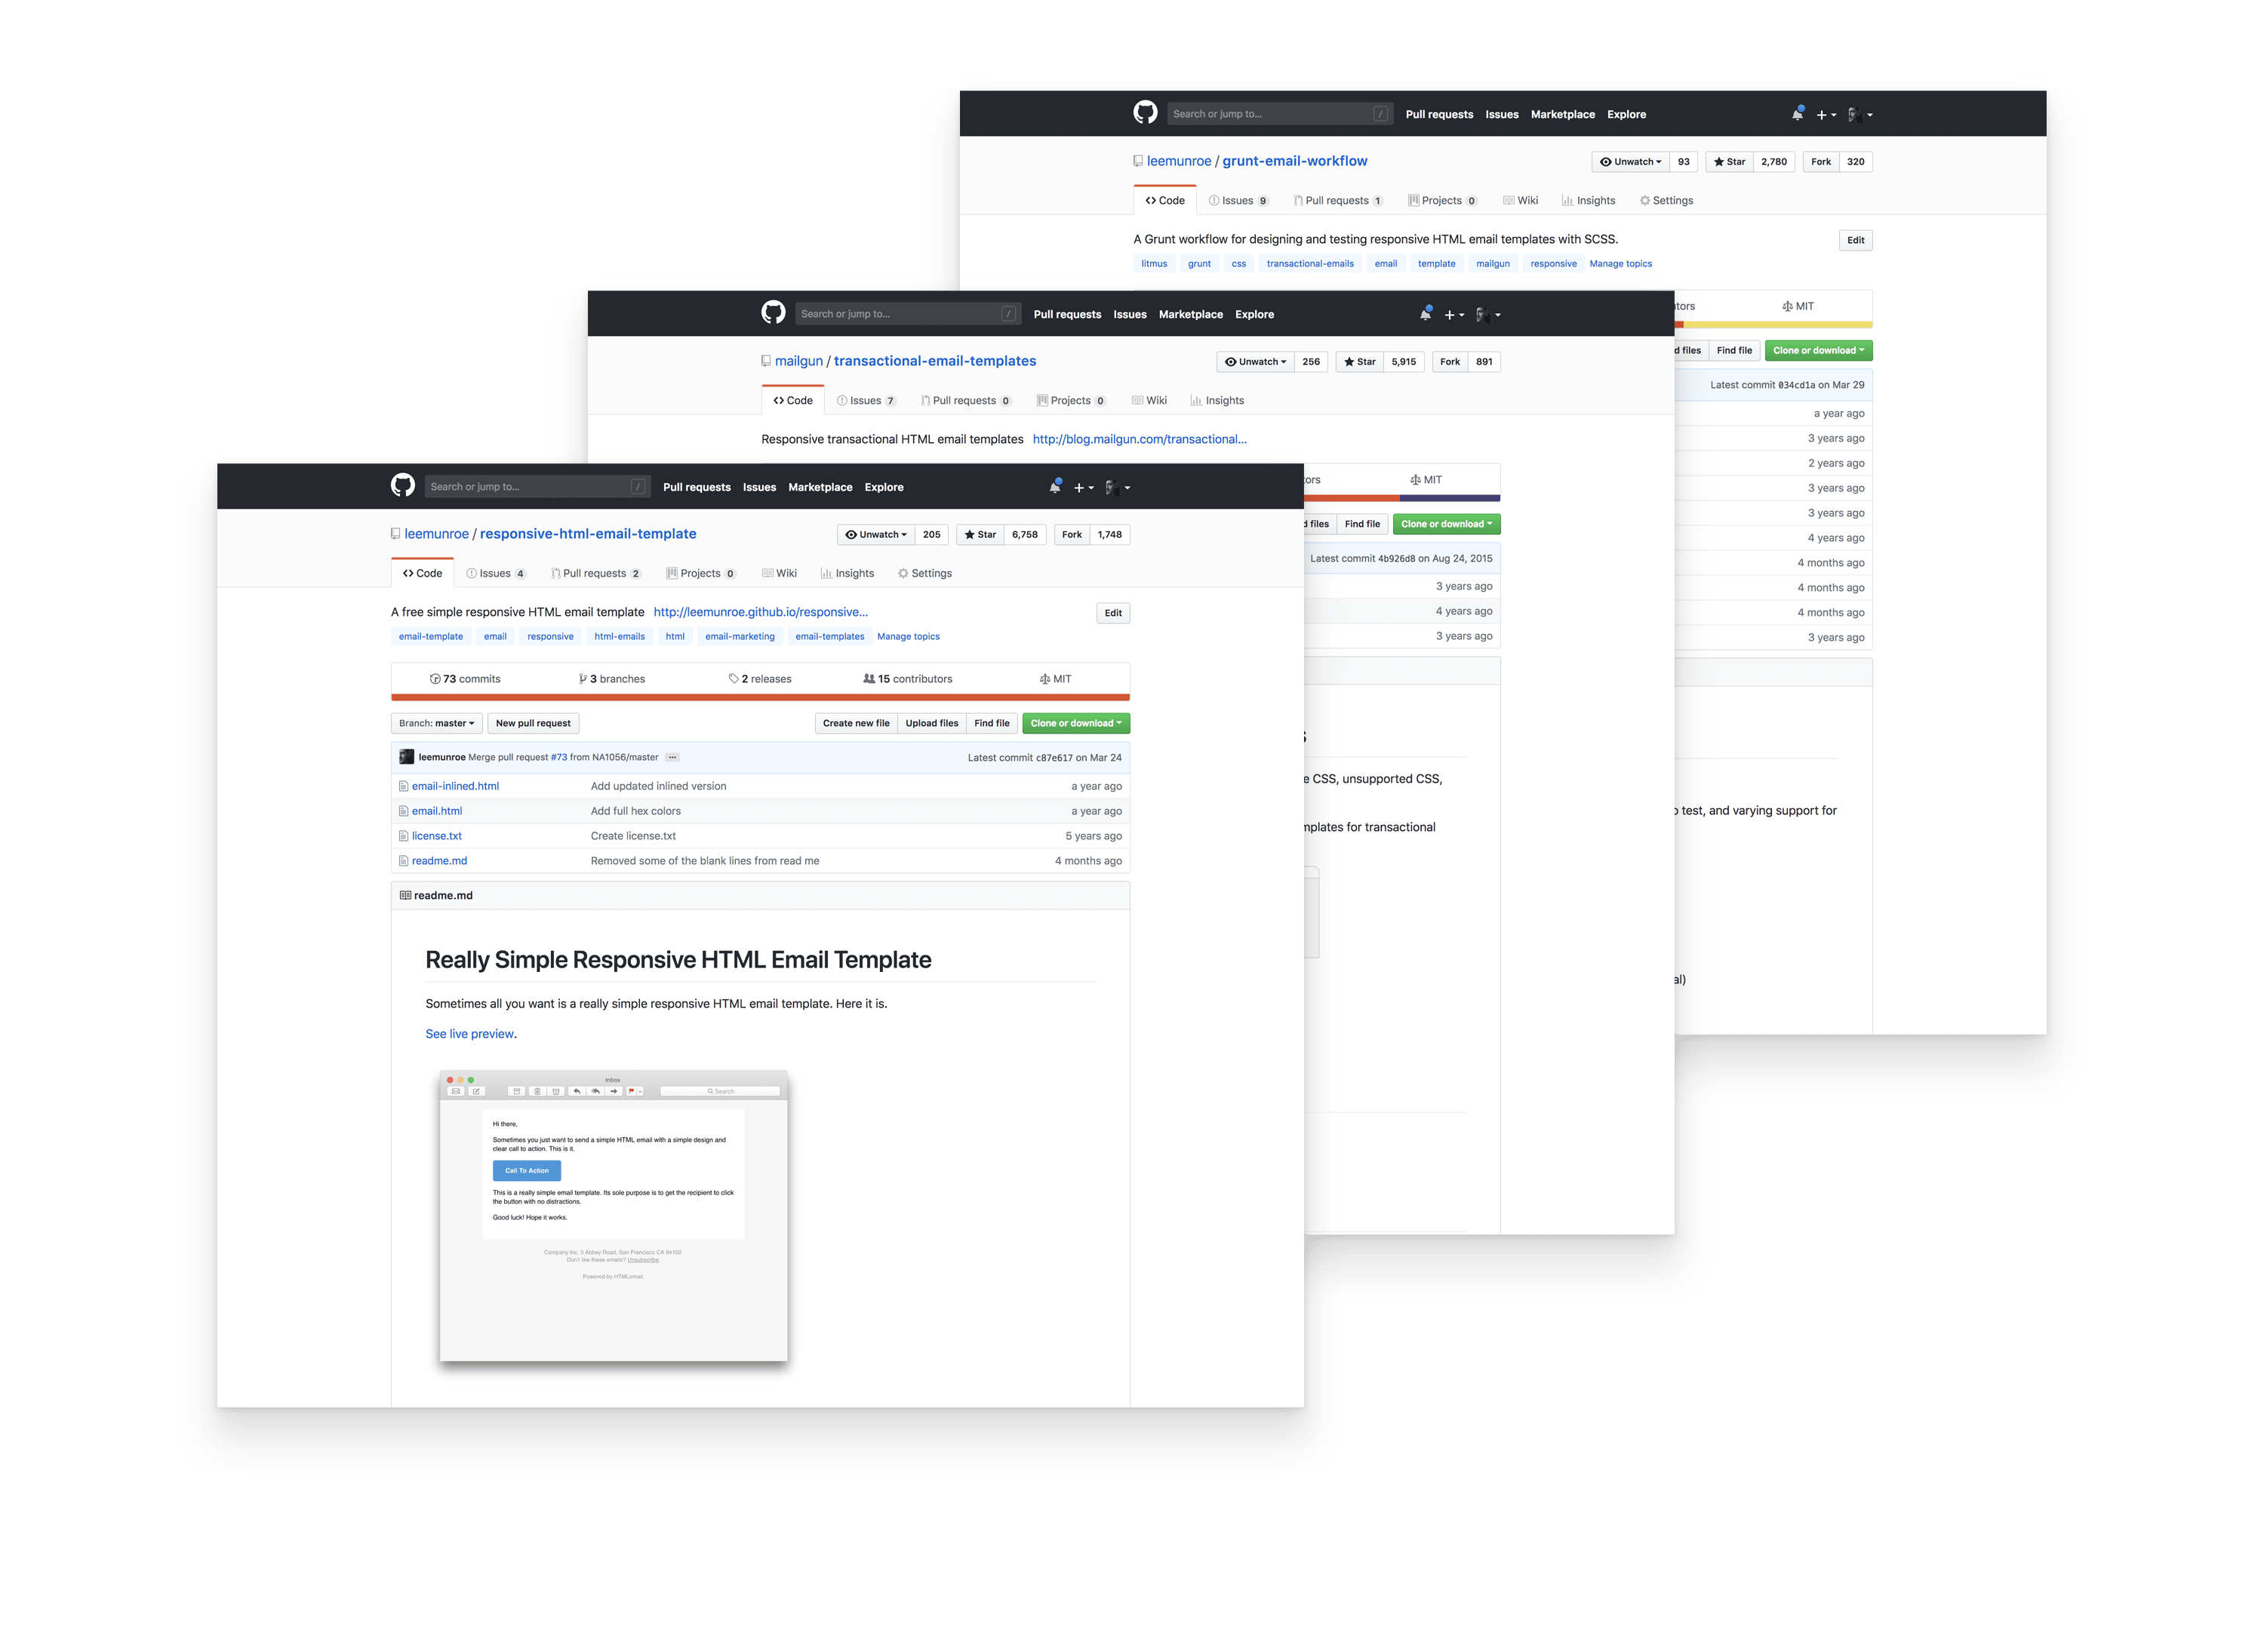Screen dimensions: 2264x1652
Task: Click email-marketing topic tag
Action: click(x=740, y=636)
